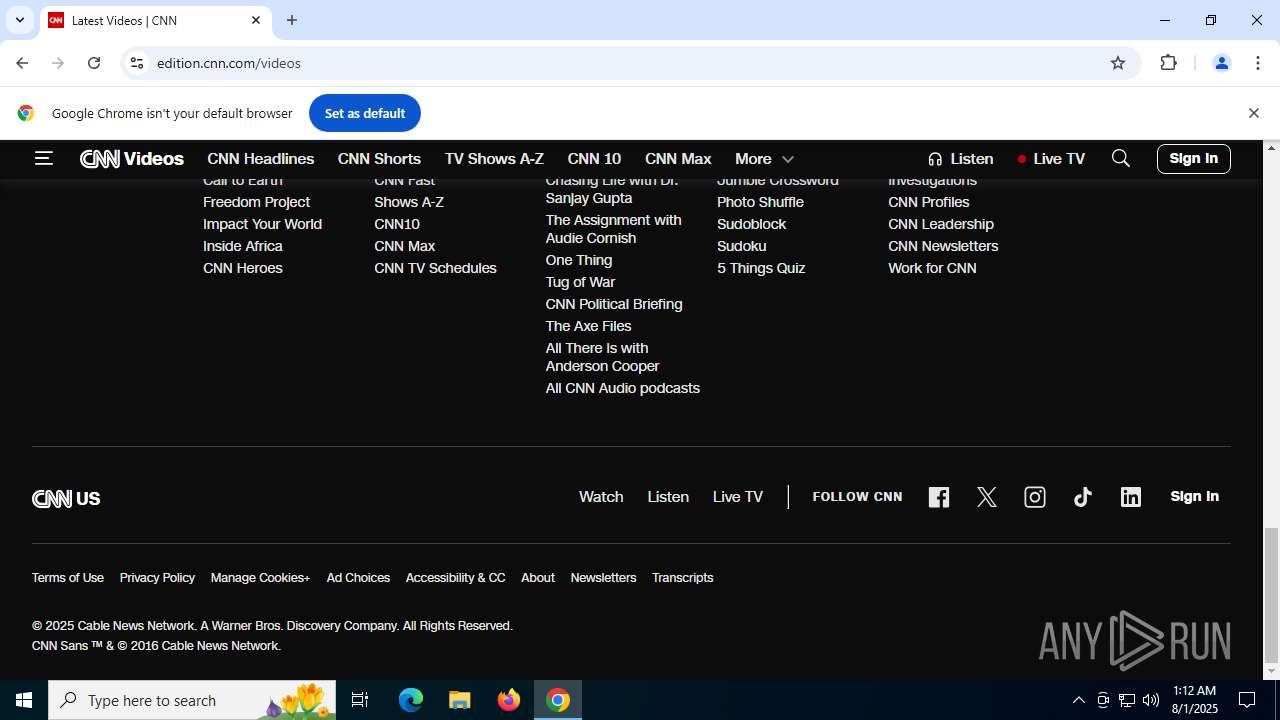Screen dimensions: 1280x720
Task: Open the footer Listen link
Action: click(x=668, y=497)
